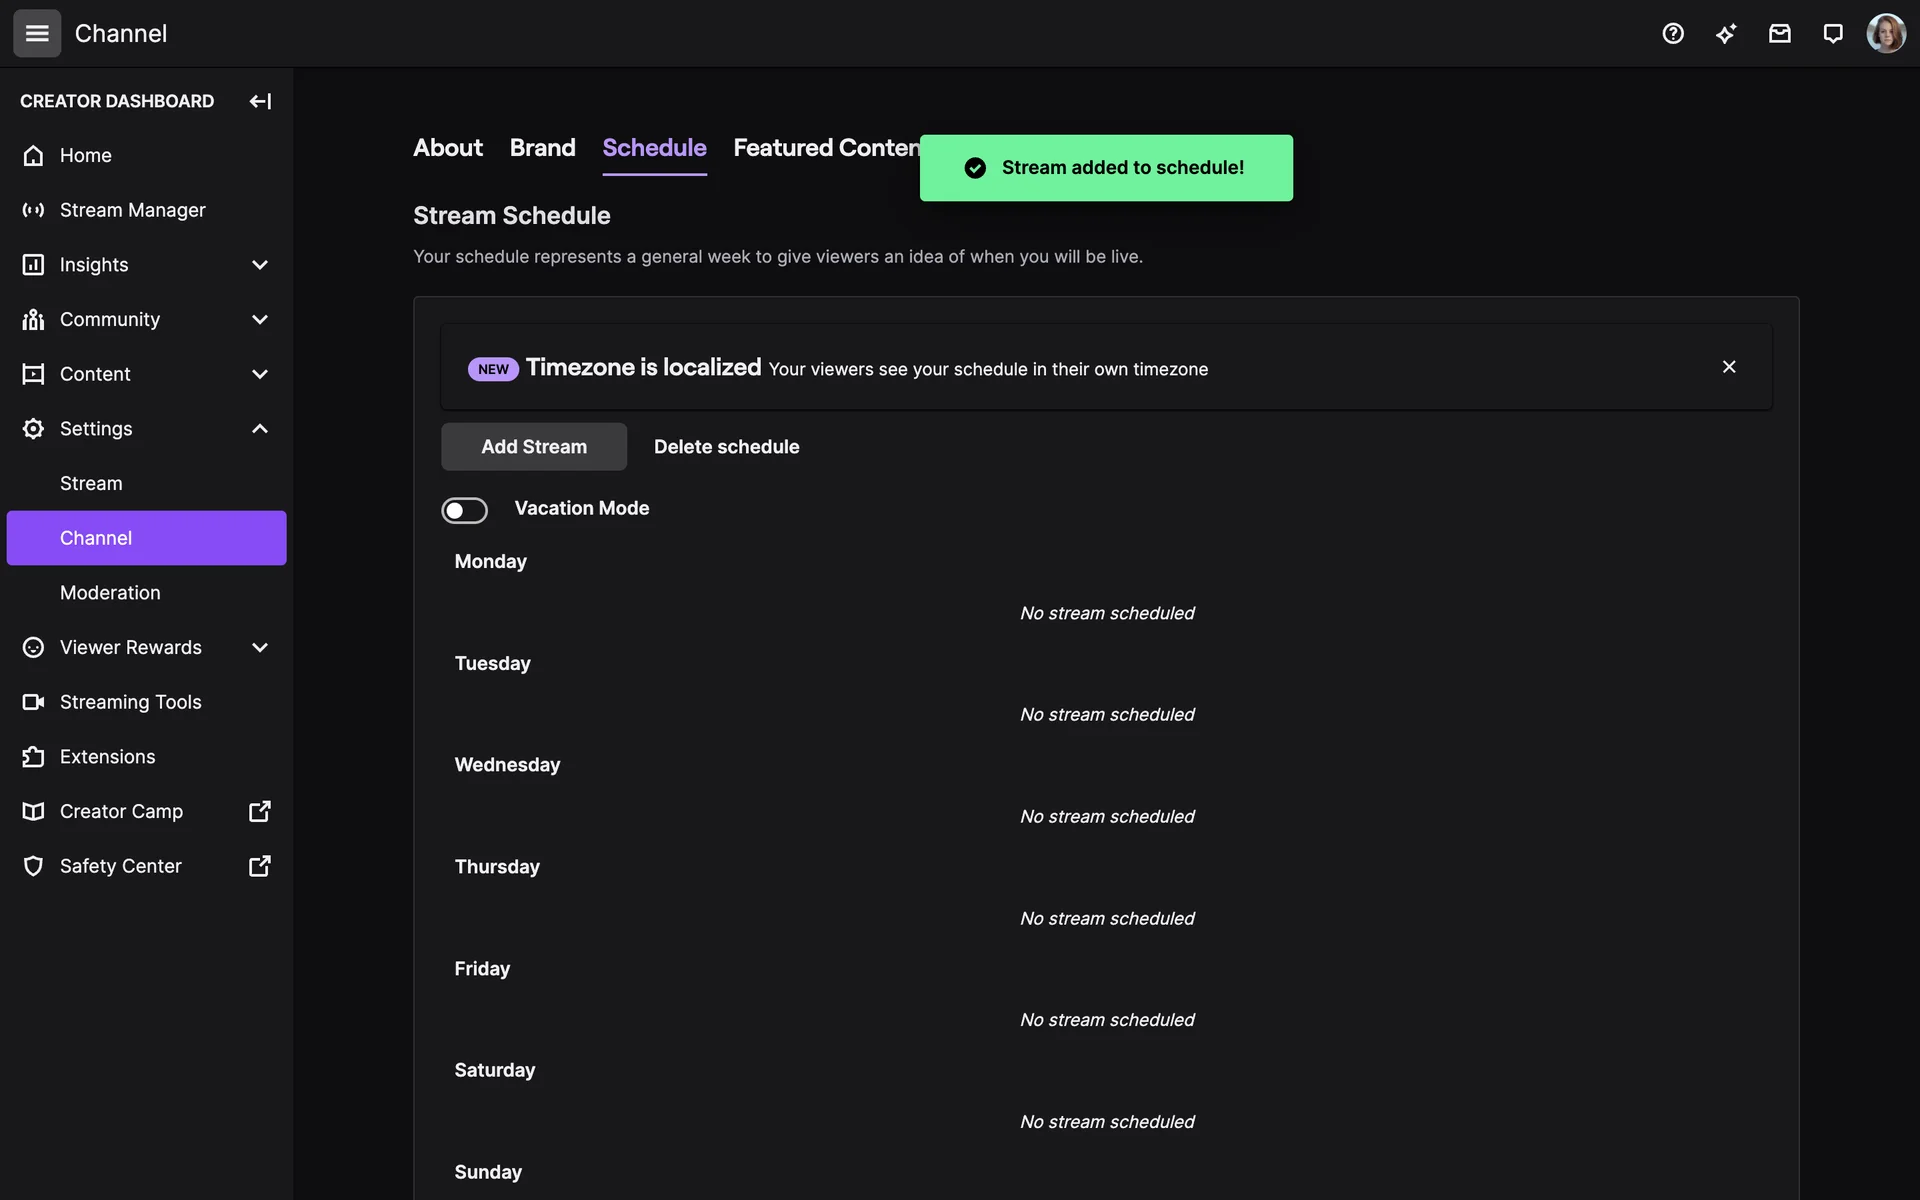Switch to the About tab
The width and height of the screenshot is (1920, 1200).
point(447,148)
